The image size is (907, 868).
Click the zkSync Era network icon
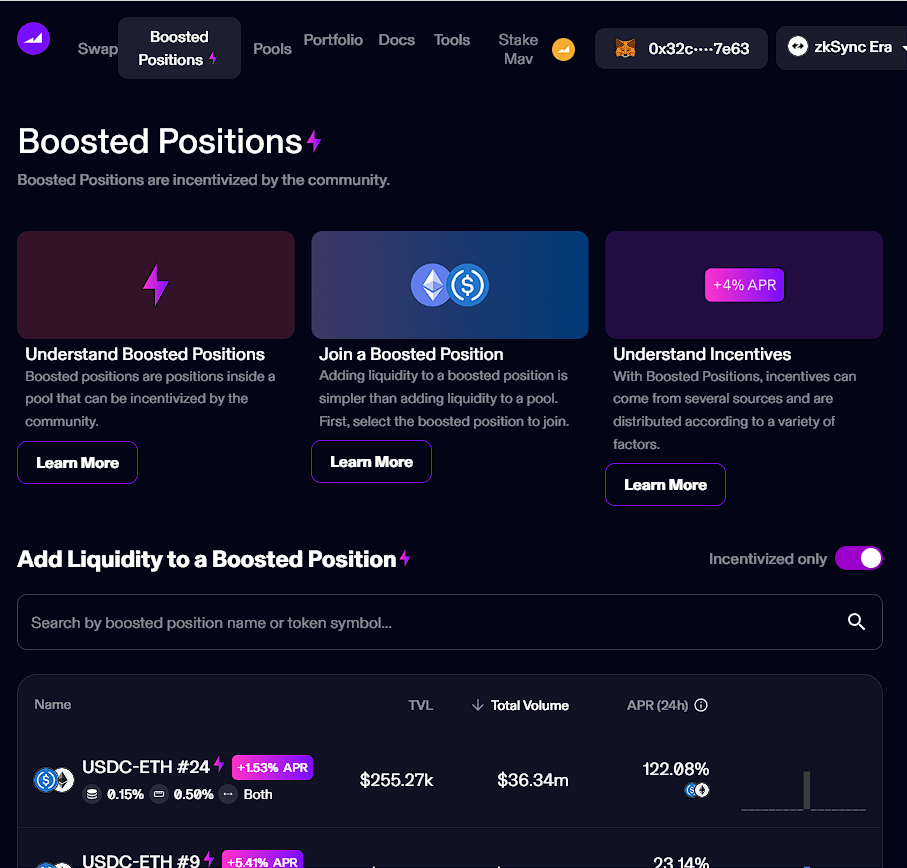[x=798, y=47]
